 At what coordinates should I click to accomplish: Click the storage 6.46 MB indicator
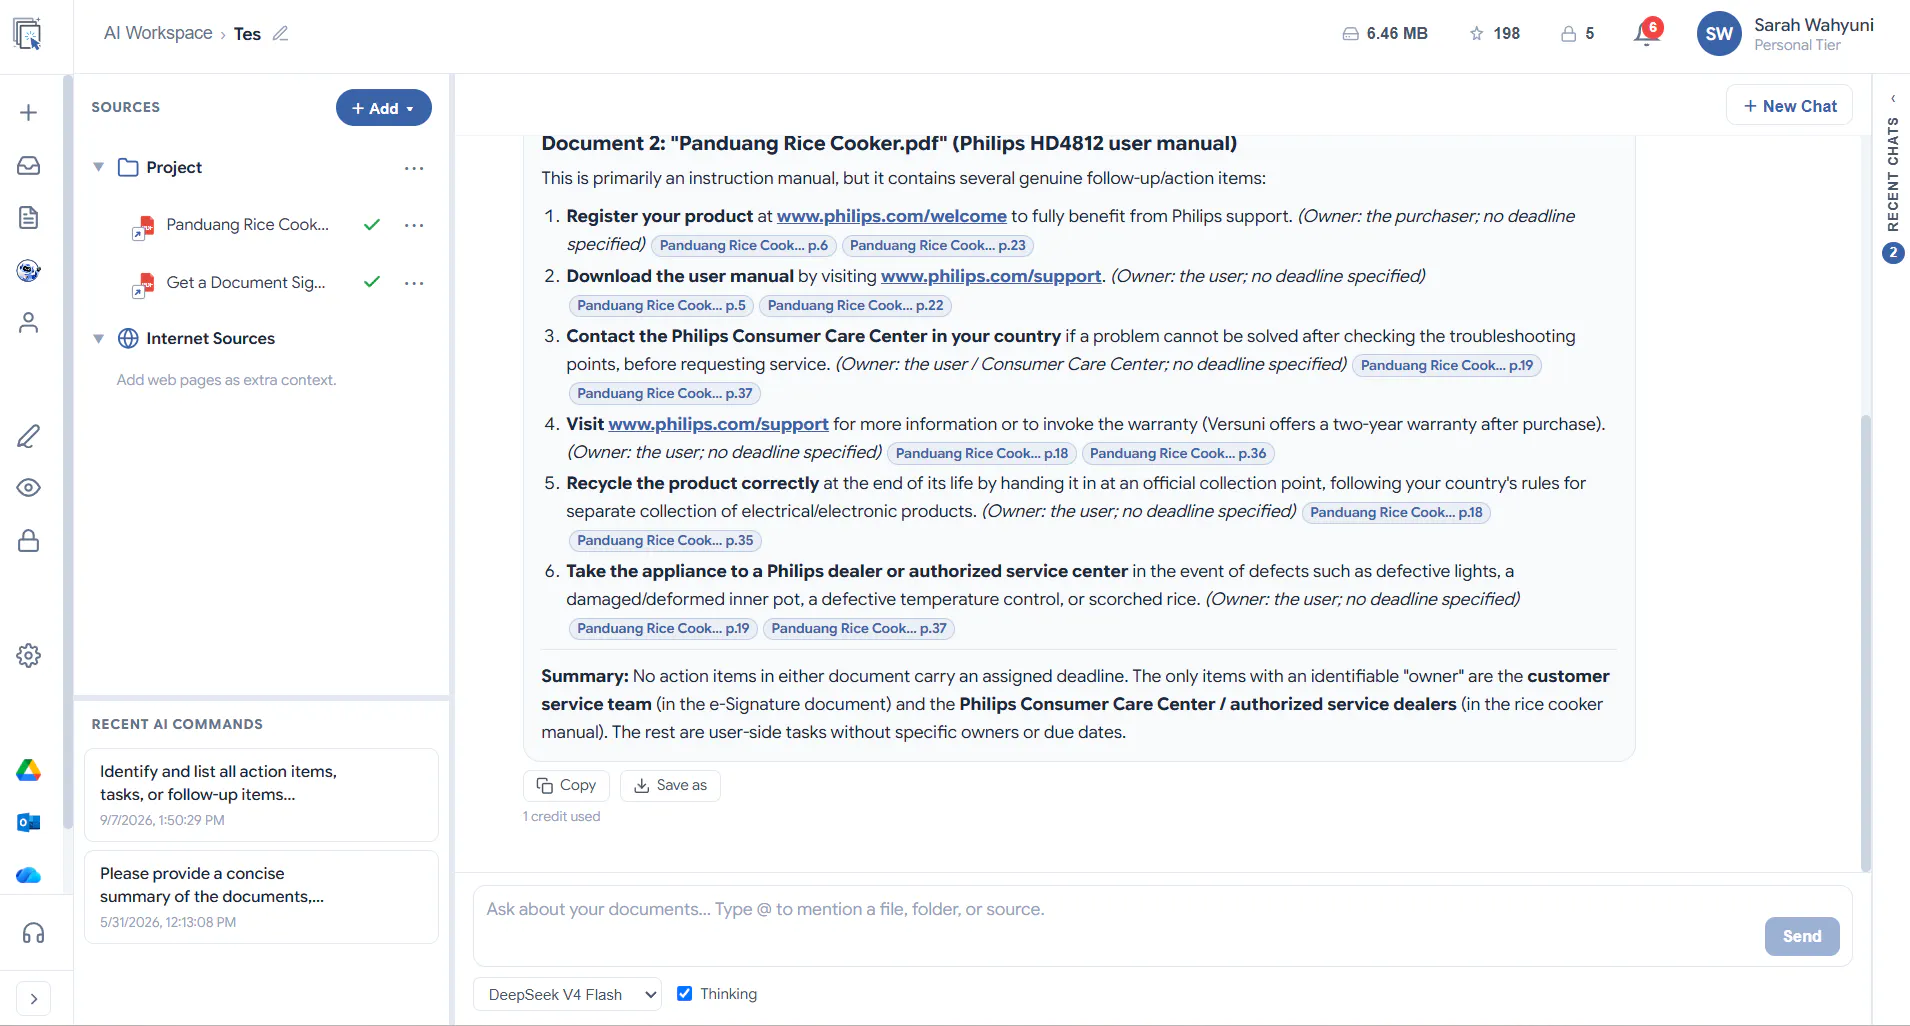1385,33
